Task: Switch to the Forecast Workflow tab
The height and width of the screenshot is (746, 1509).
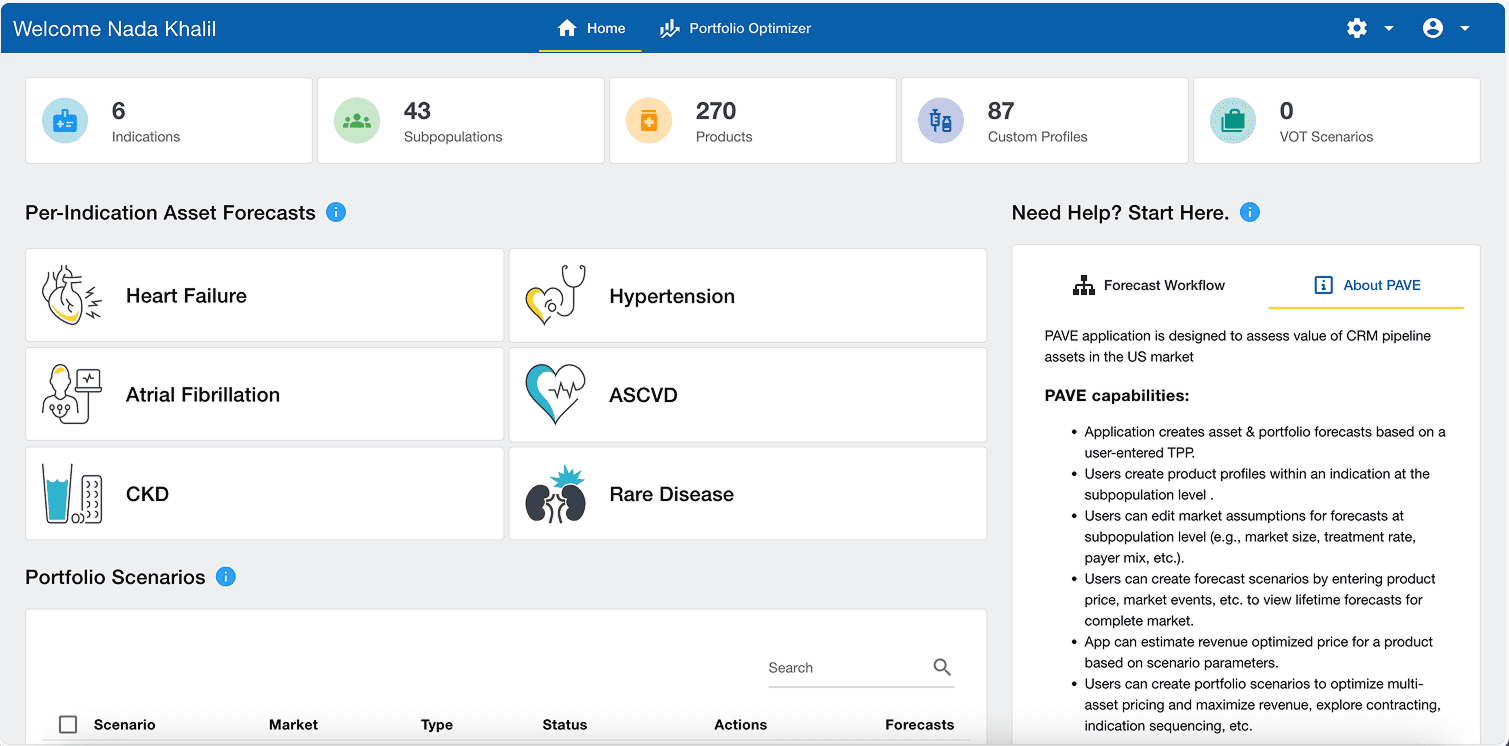Action: pyautogui.click(x=1150, y=285)
